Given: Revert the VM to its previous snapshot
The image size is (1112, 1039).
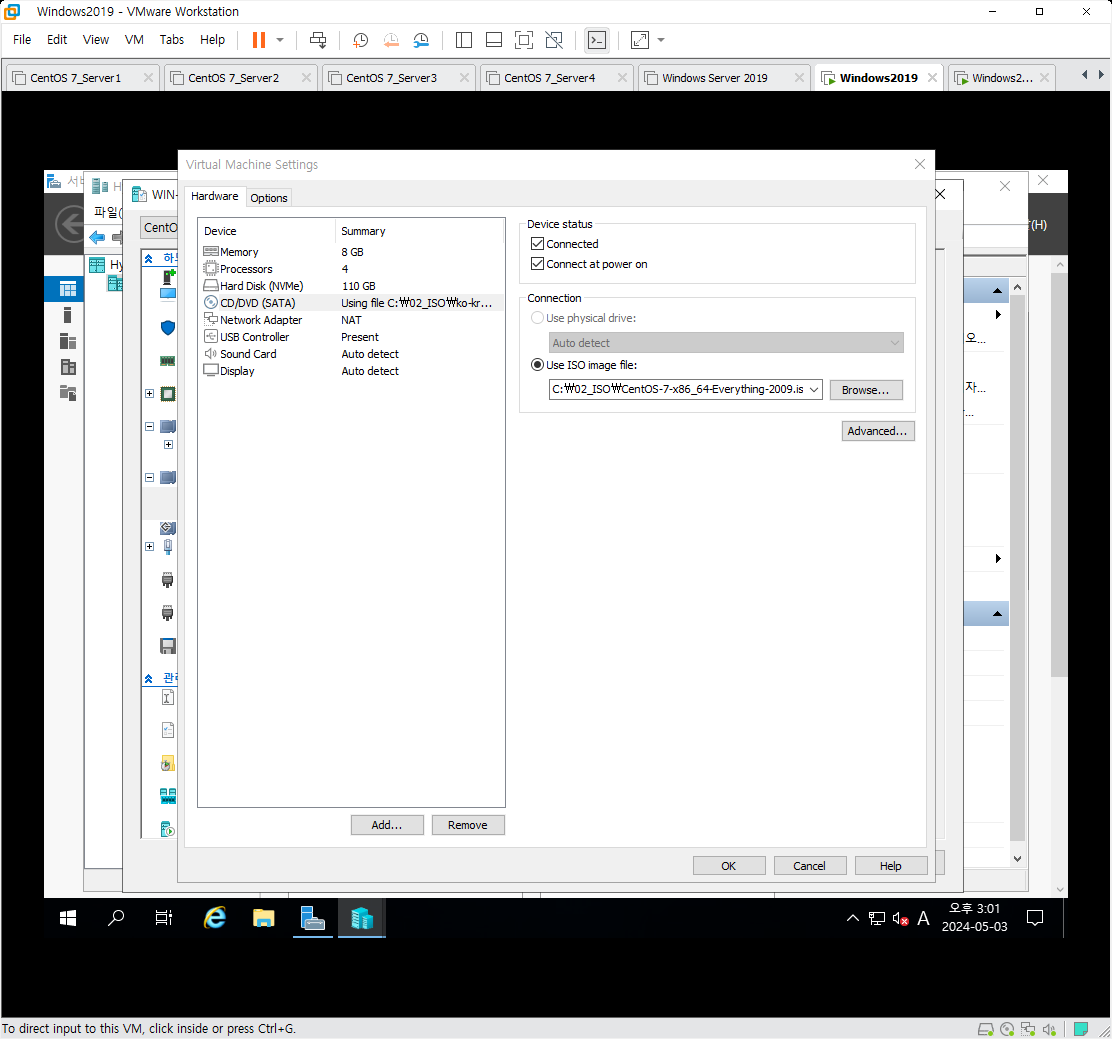Looking at the screenshot, I should [391, 40].
